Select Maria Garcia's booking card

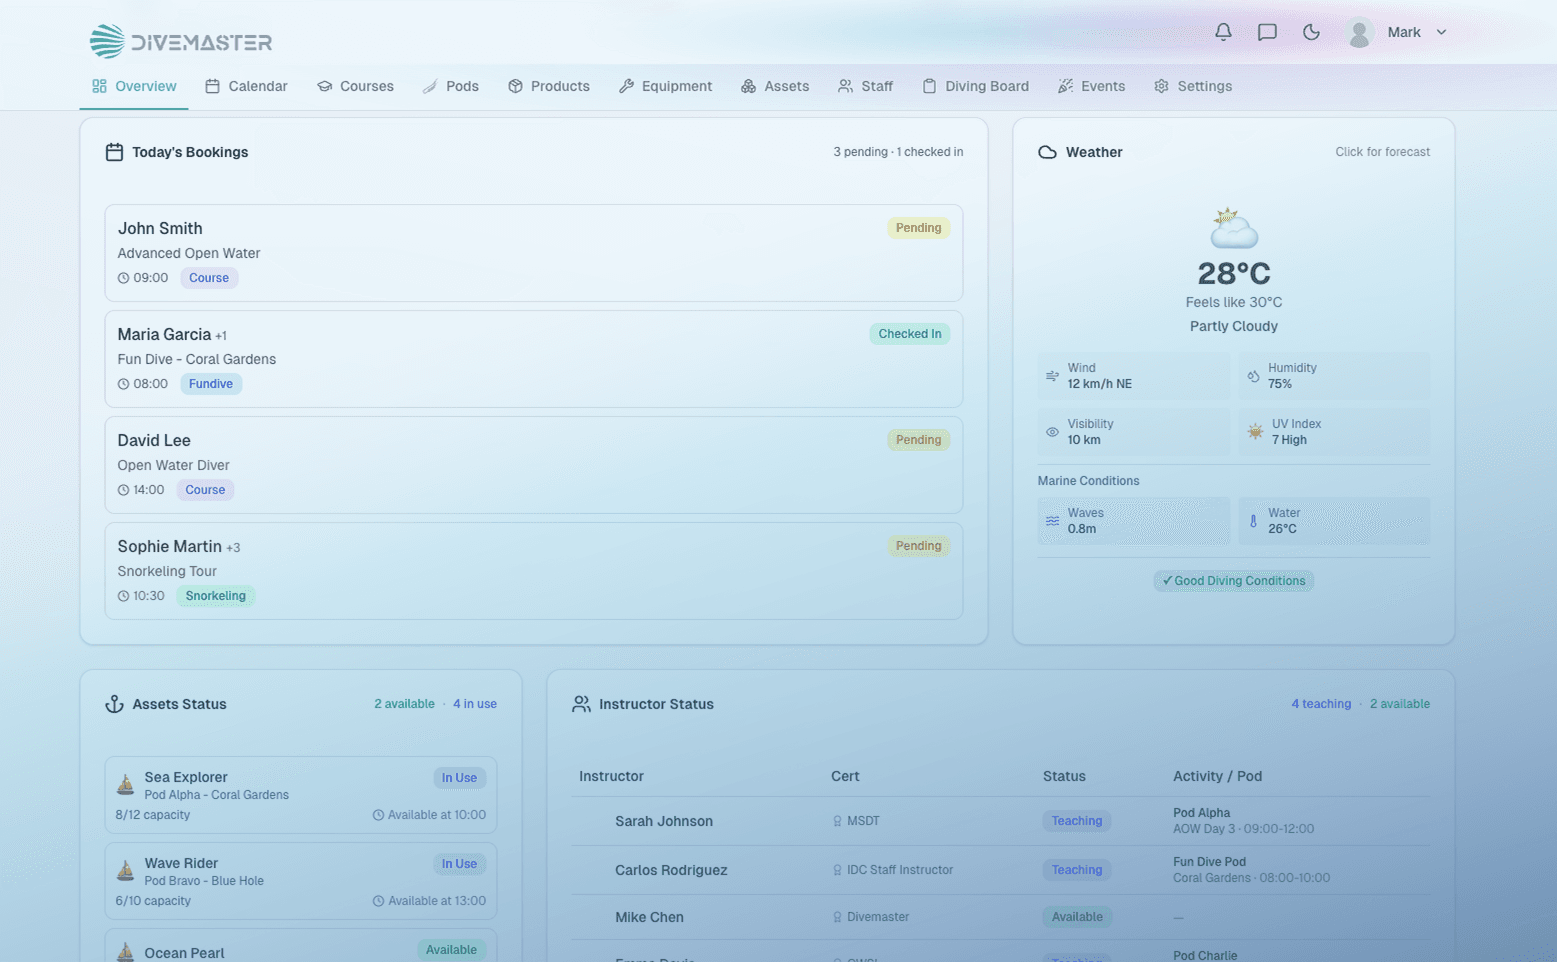click(x=534, y=359)
